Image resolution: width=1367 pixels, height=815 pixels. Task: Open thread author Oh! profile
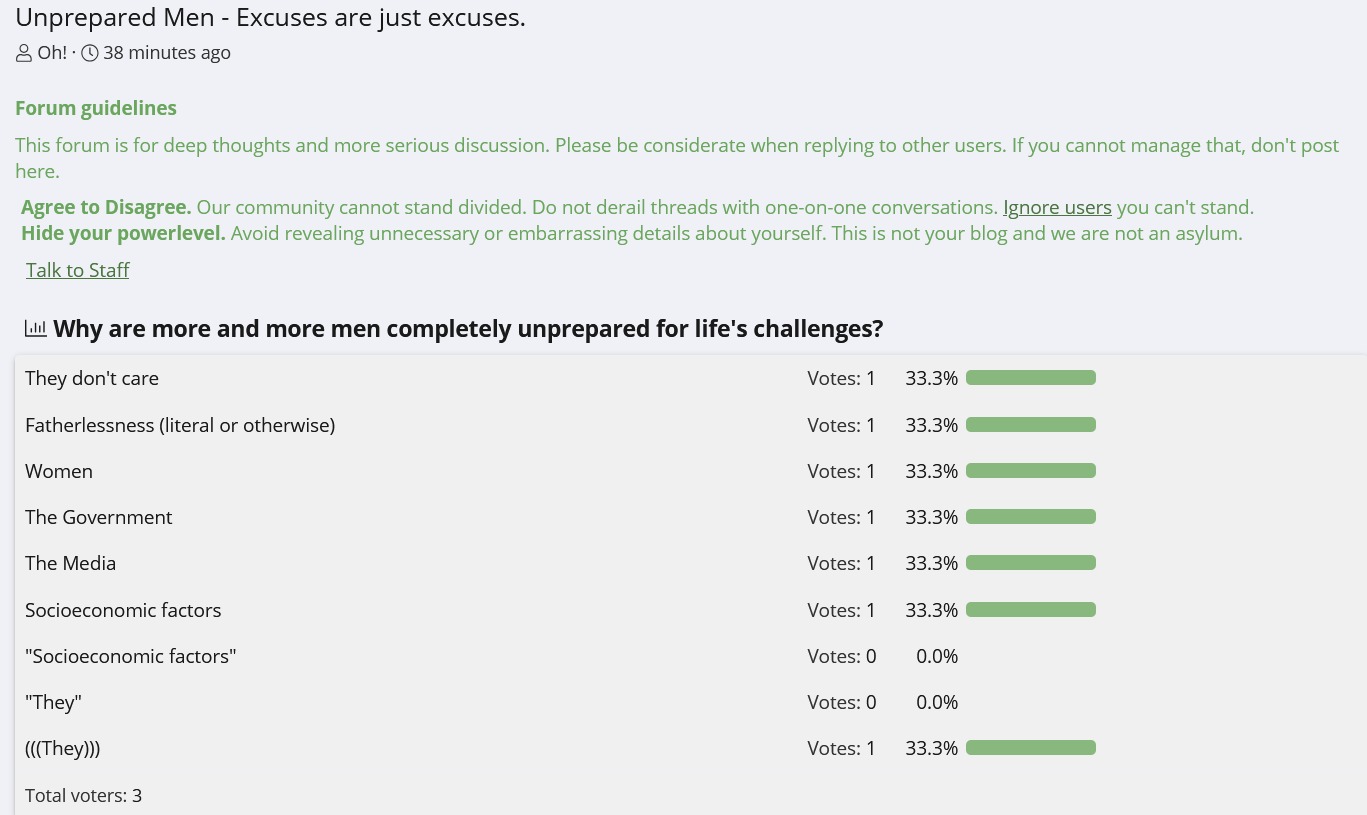[x=52, y=53]
